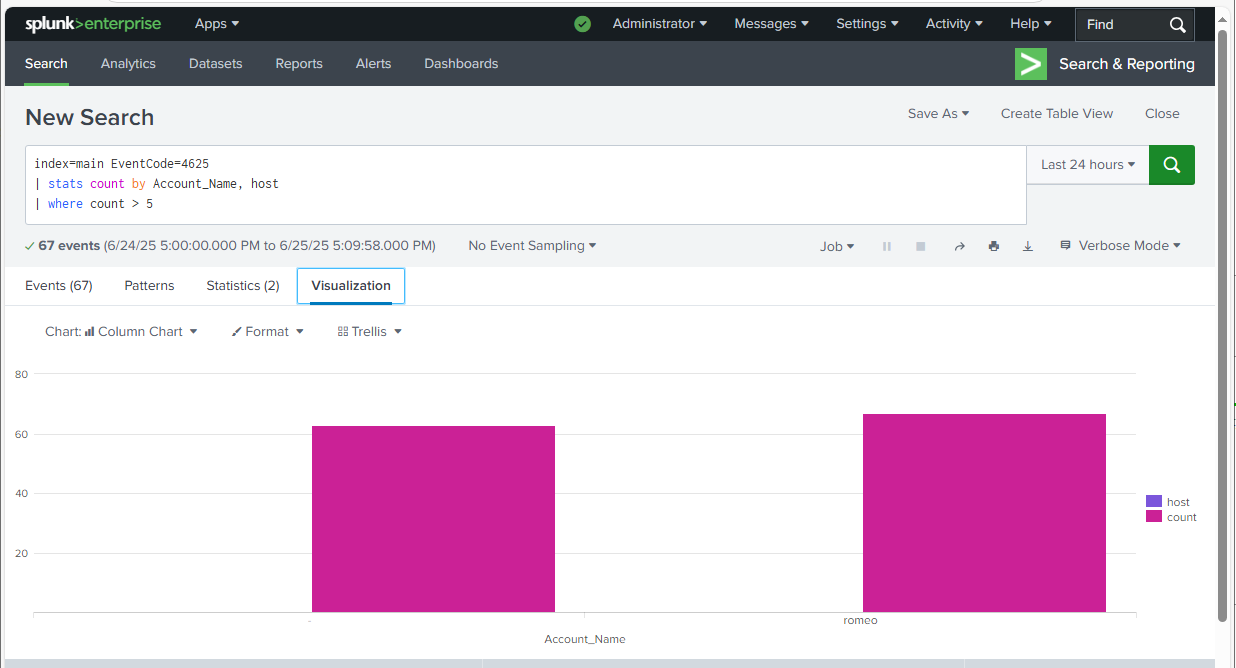Click the vertical page scrollbar
The height and width of the screenshot is (668, 1236).
pyautogui.click(x=1222, y=325)
